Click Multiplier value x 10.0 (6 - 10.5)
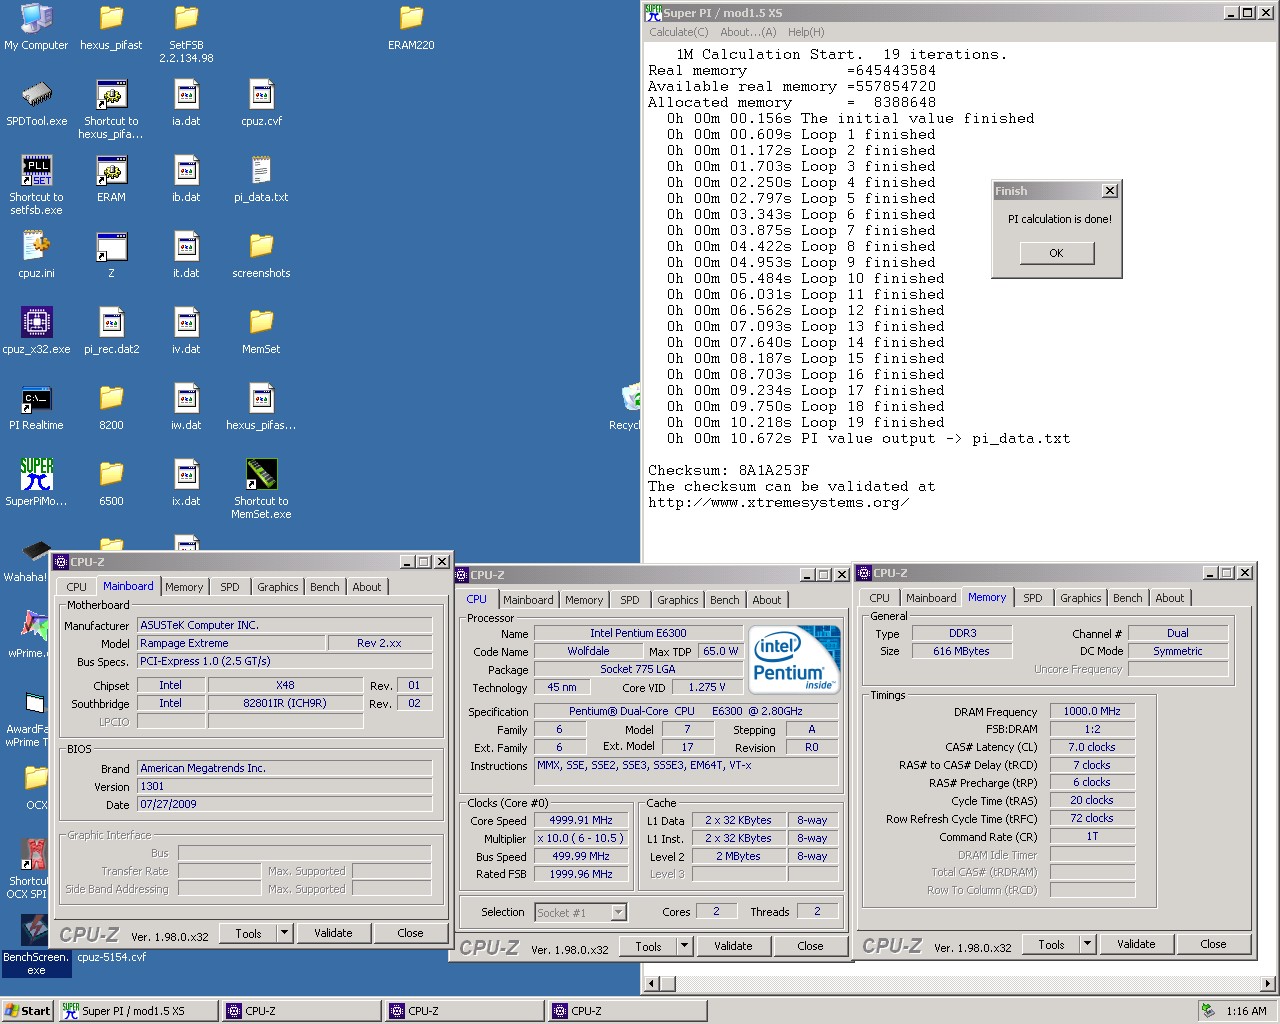This screenshot has height=1024, width=1280. click(x=581, y=838)
